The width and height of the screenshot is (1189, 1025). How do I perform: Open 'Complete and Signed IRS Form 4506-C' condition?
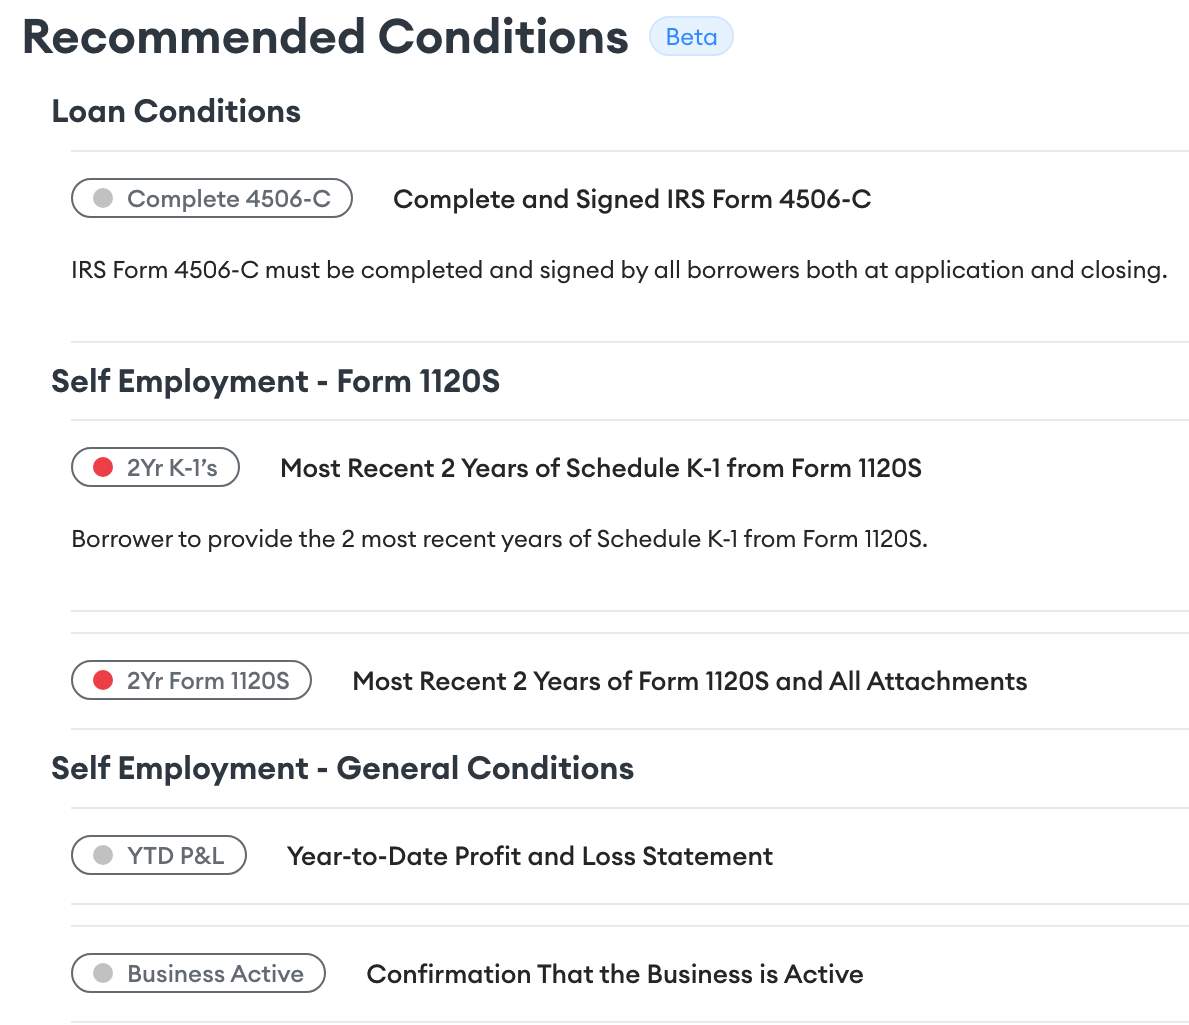click(x=632, y=199)
